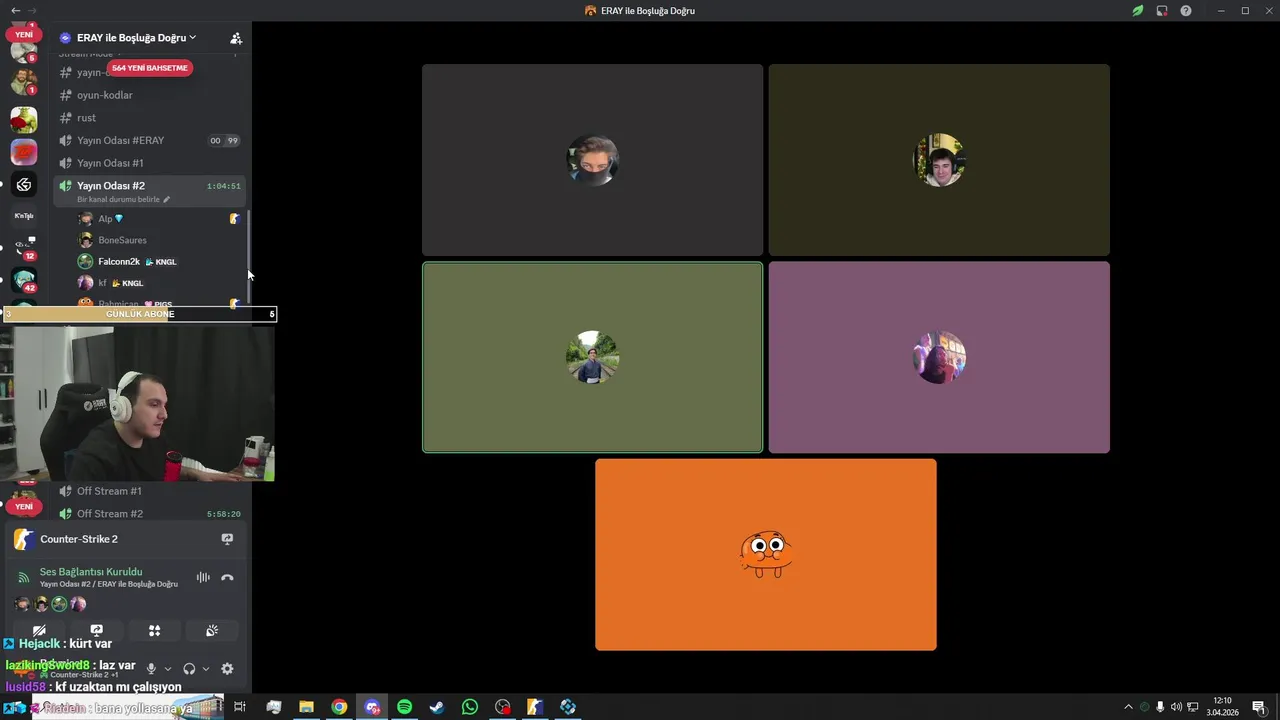Open system tray volume icon
Screen dimensions: 1280x720
(x=1176, y=707)
